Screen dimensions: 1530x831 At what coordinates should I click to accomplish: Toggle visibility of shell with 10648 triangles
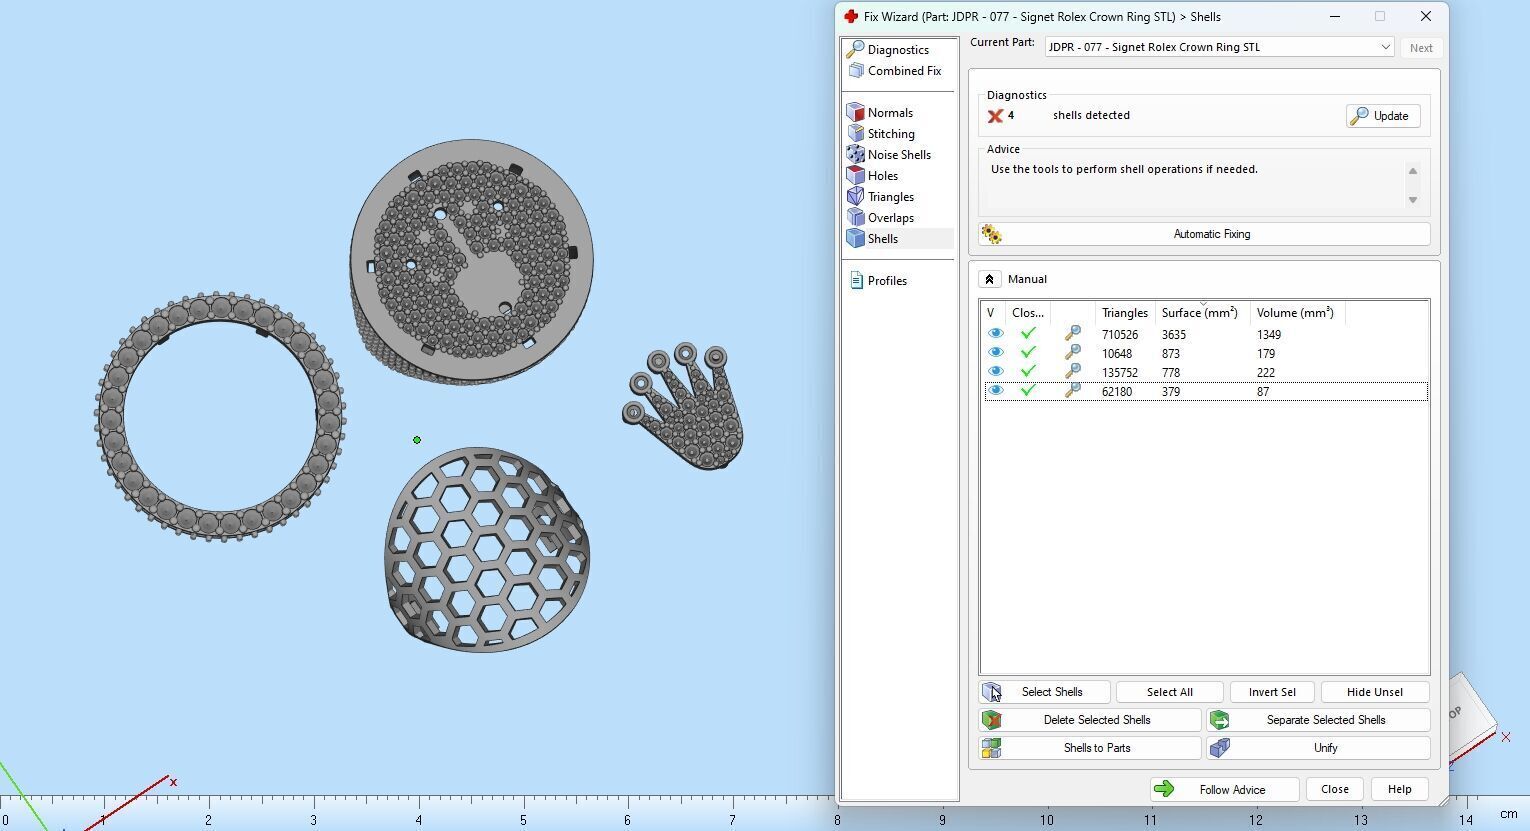tap(995, 353)
